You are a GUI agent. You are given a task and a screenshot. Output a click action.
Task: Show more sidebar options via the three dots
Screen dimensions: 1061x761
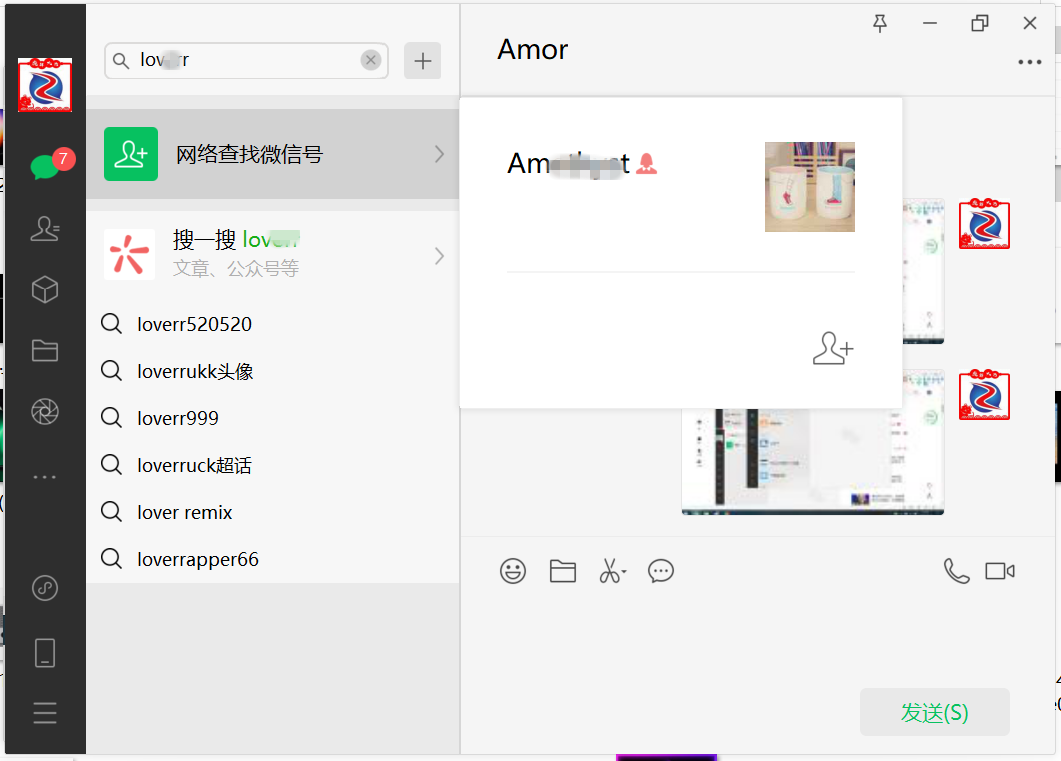coord(45,477)
